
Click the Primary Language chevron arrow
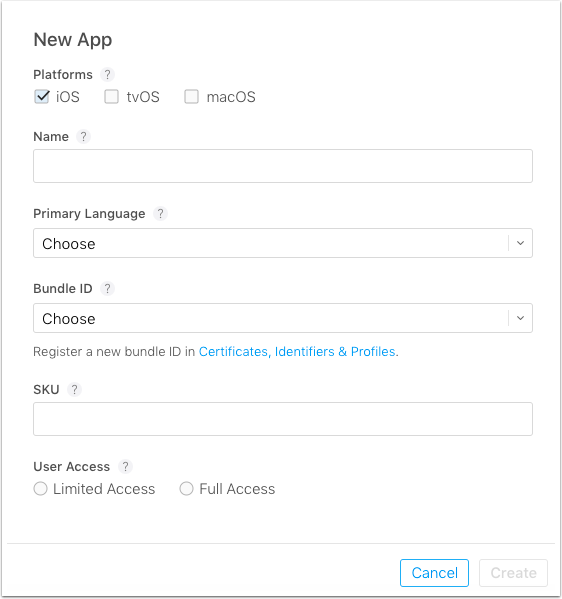pos(520,243)
